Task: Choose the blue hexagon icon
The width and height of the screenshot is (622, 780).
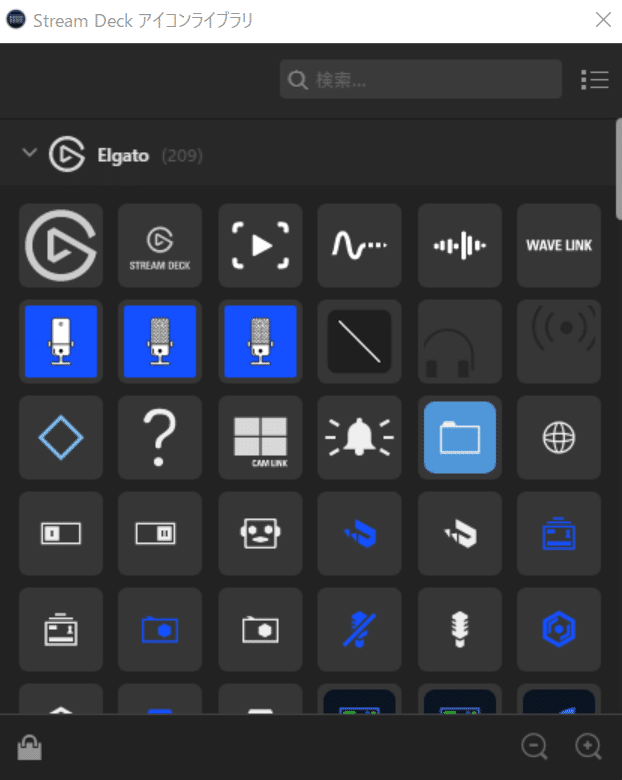Action: coord(559,629)
